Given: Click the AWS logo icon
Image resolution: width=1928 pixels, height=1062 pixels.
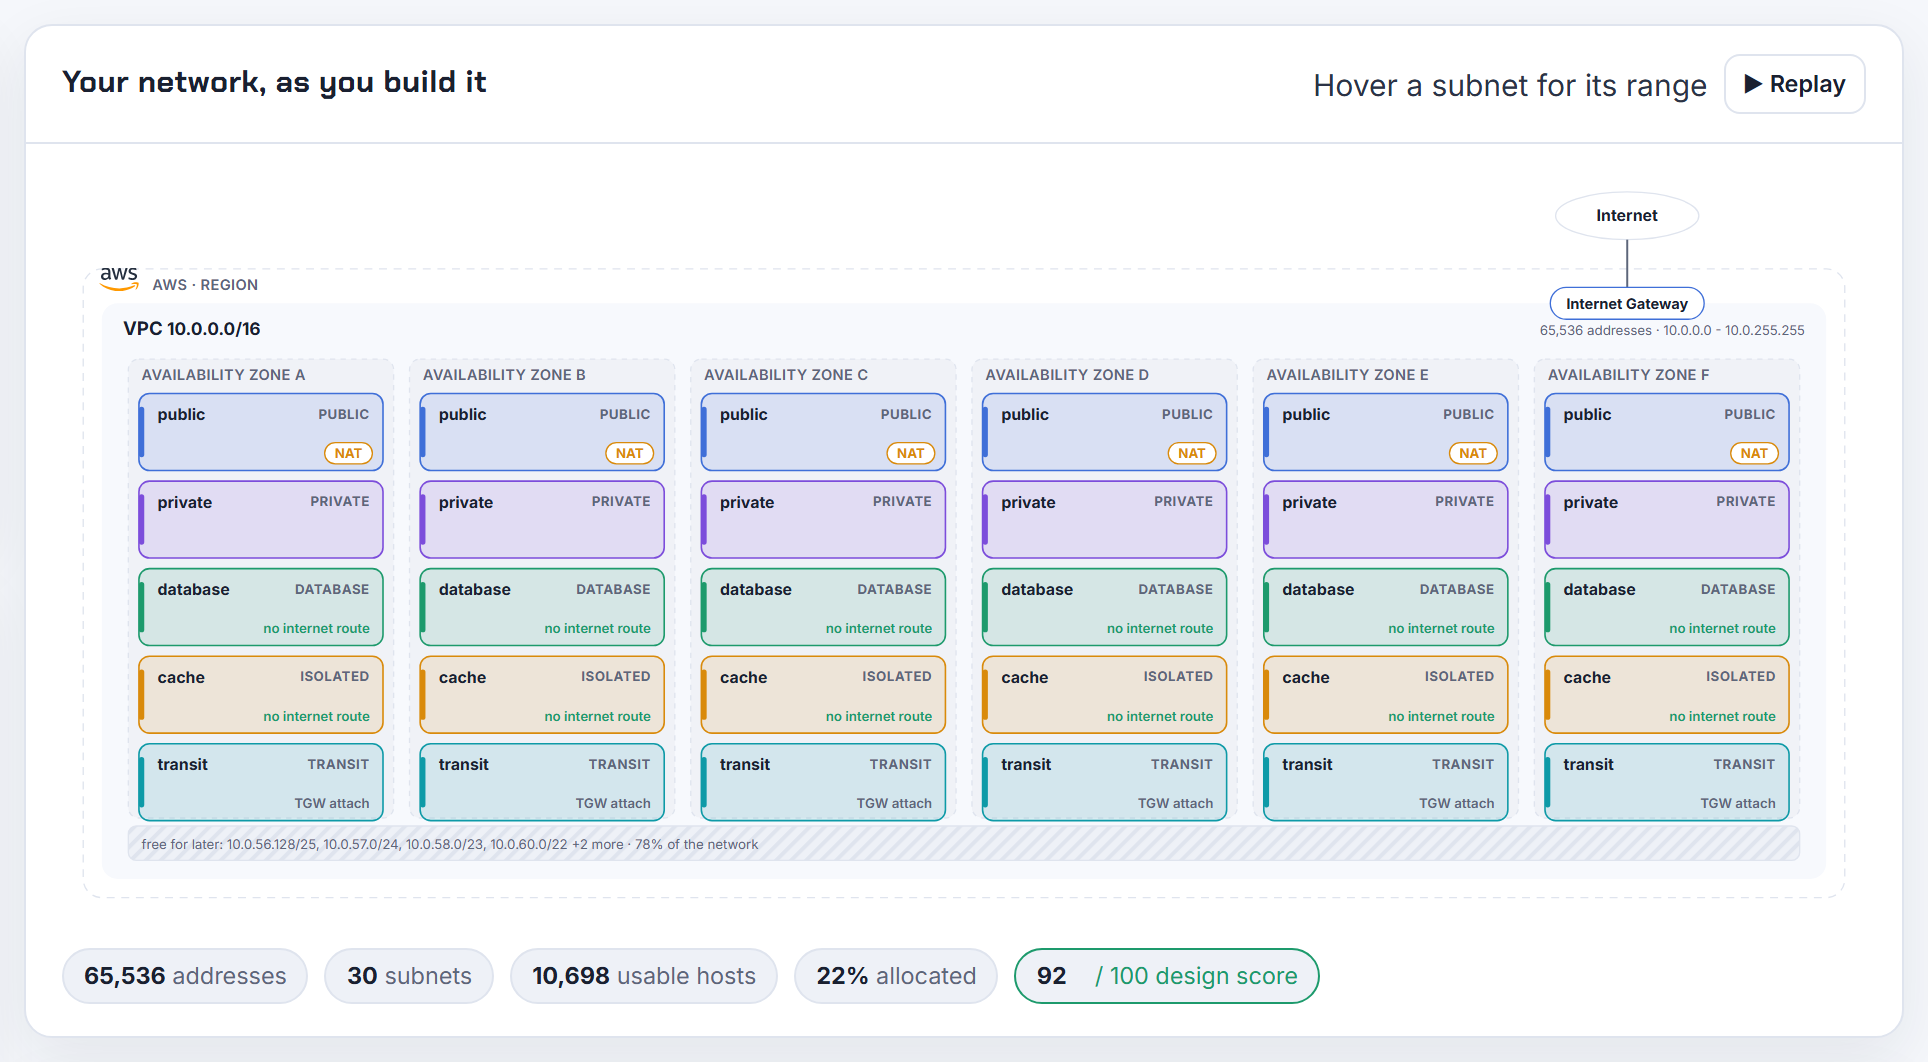Looking at the screenshot, I should pos(119,278).
